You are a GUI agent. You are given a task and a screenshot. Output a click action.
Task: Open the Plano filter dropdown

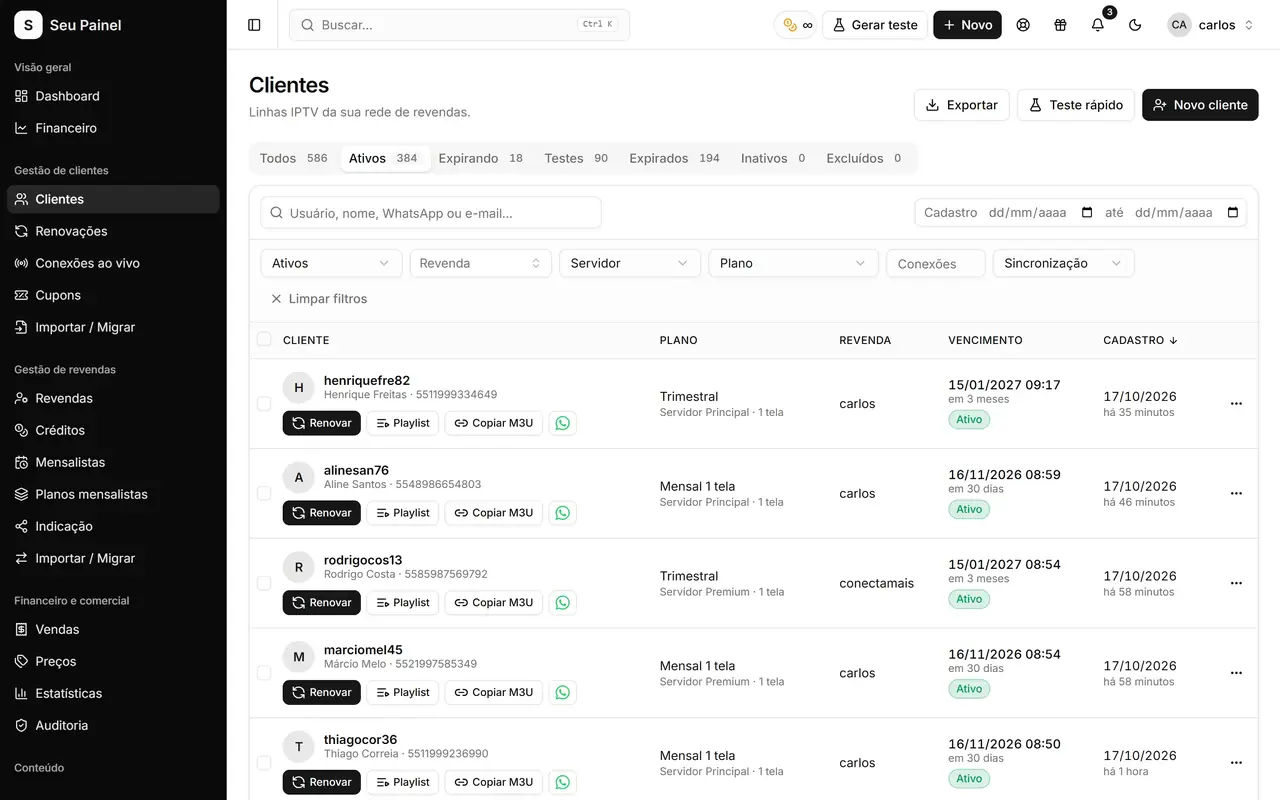tap(793, 263)
